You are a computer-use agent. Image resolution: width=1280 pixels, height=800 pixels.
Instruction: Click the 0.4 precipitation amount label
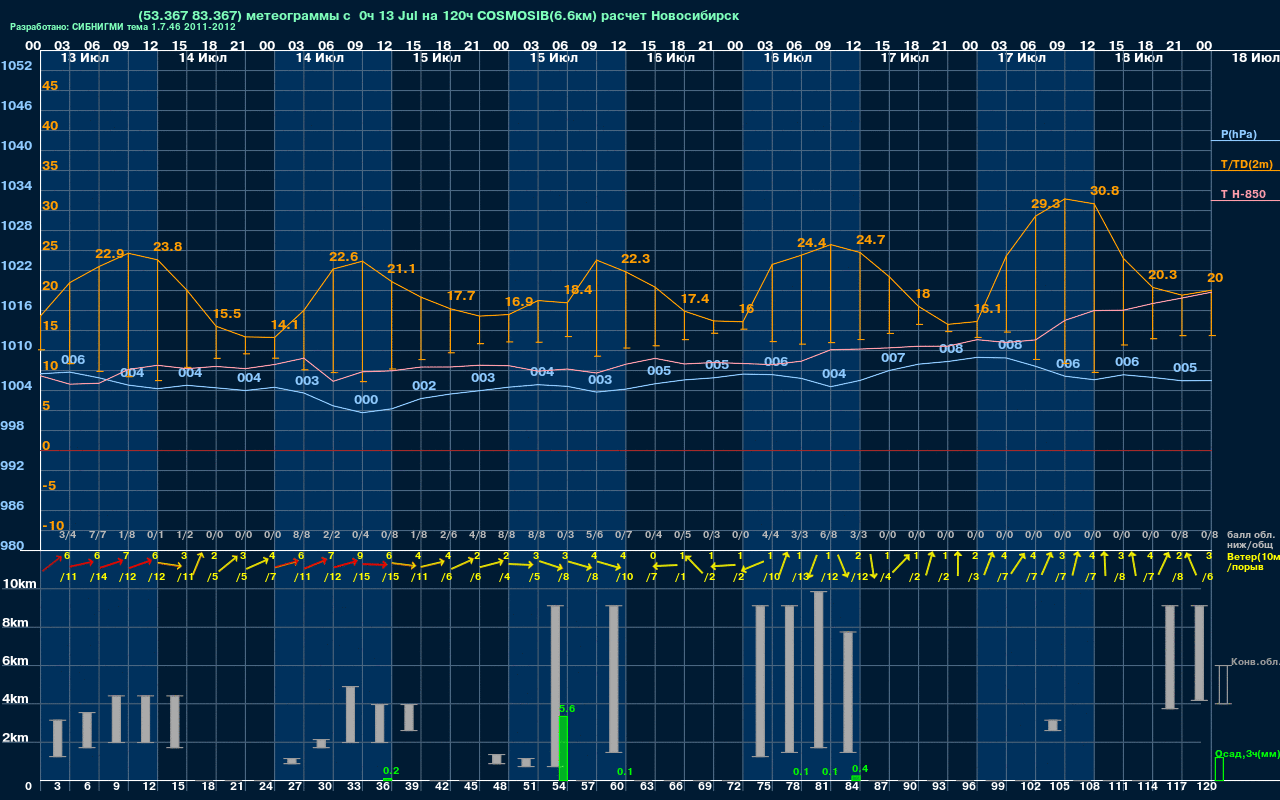[x=860, y=768]
